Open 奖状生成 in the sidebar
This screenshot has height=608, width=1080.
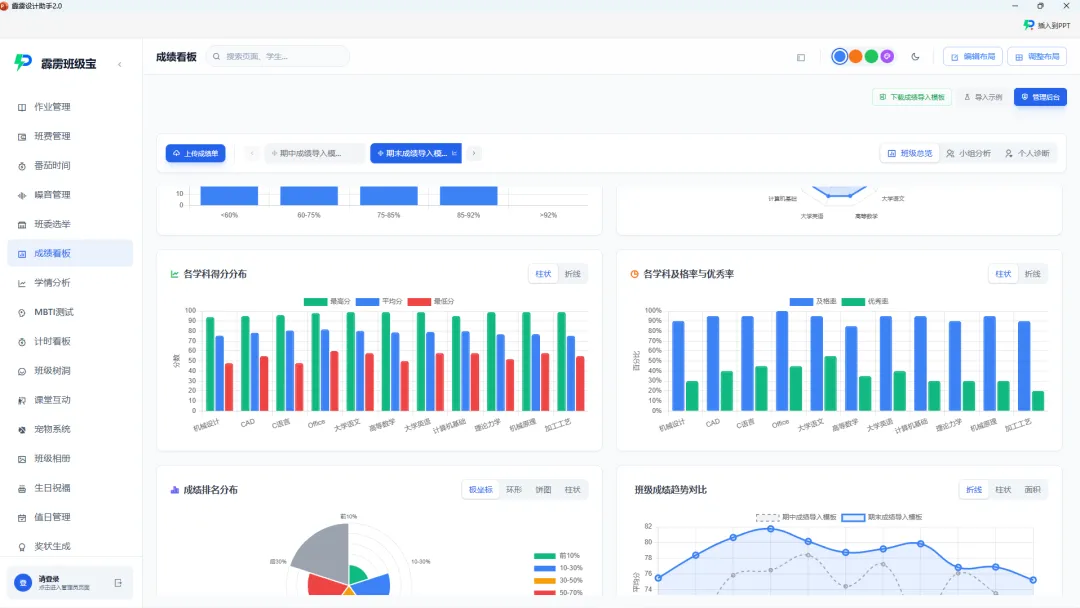pos(70,546)
